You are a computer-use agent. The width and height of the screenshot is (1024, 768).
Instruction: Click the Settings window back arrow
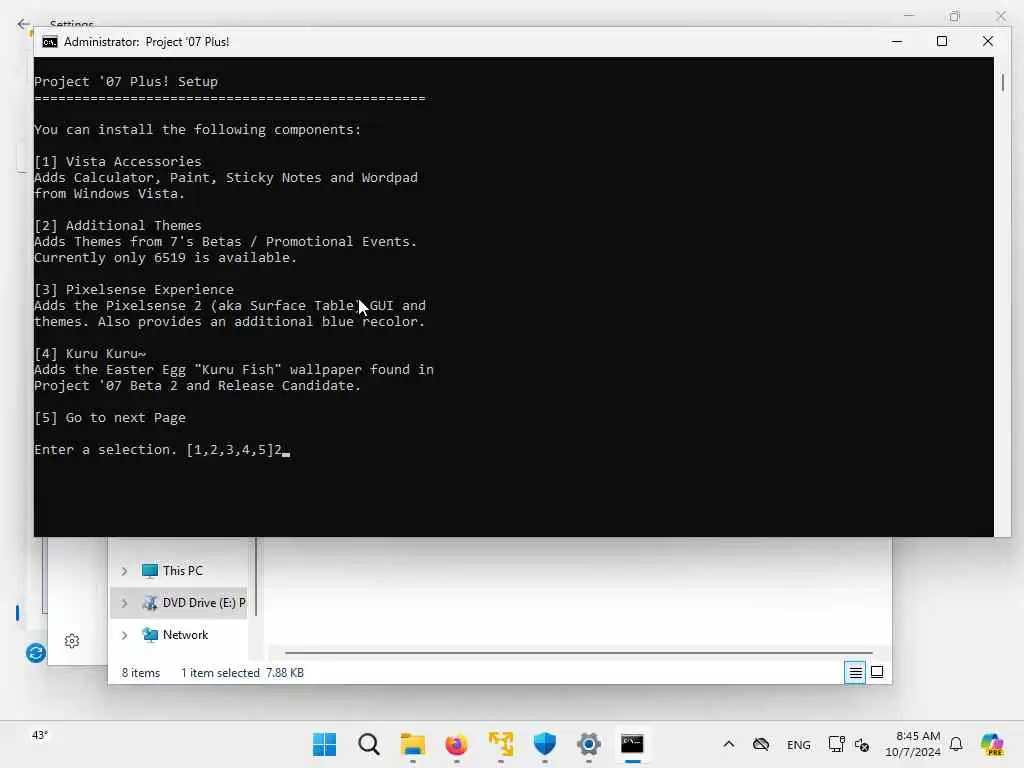[24, 24]
